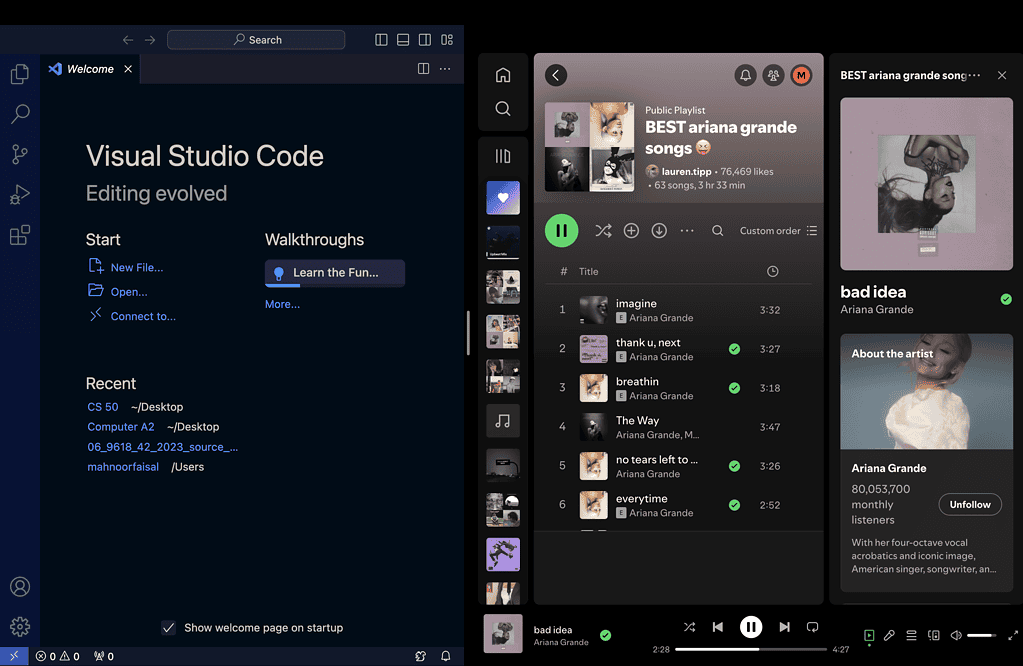Click the Unfollow button for Ariana Grande

coord(969,505)
